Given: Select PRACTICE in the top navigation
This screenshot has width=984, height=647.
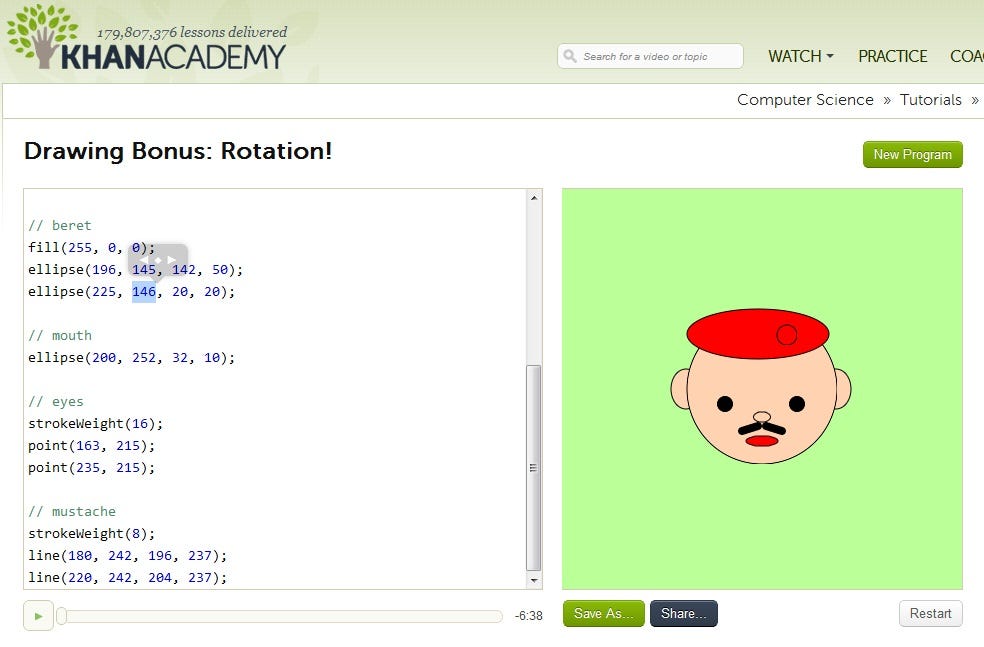Looking at the screenshot, I should [x=892, y=57].
